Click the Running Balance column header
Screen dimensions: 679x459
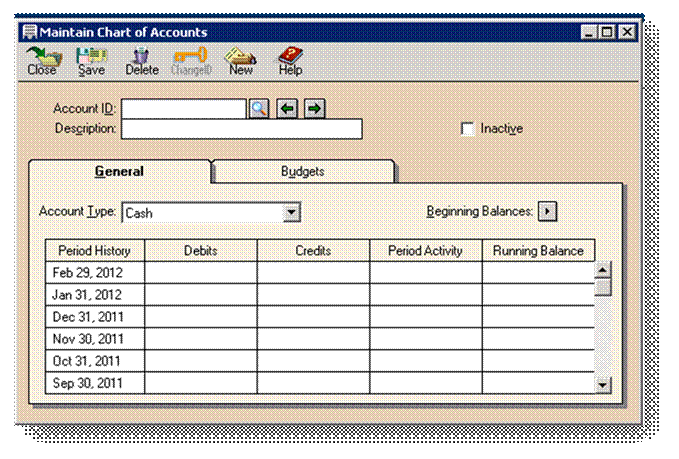tap(539, 251)
